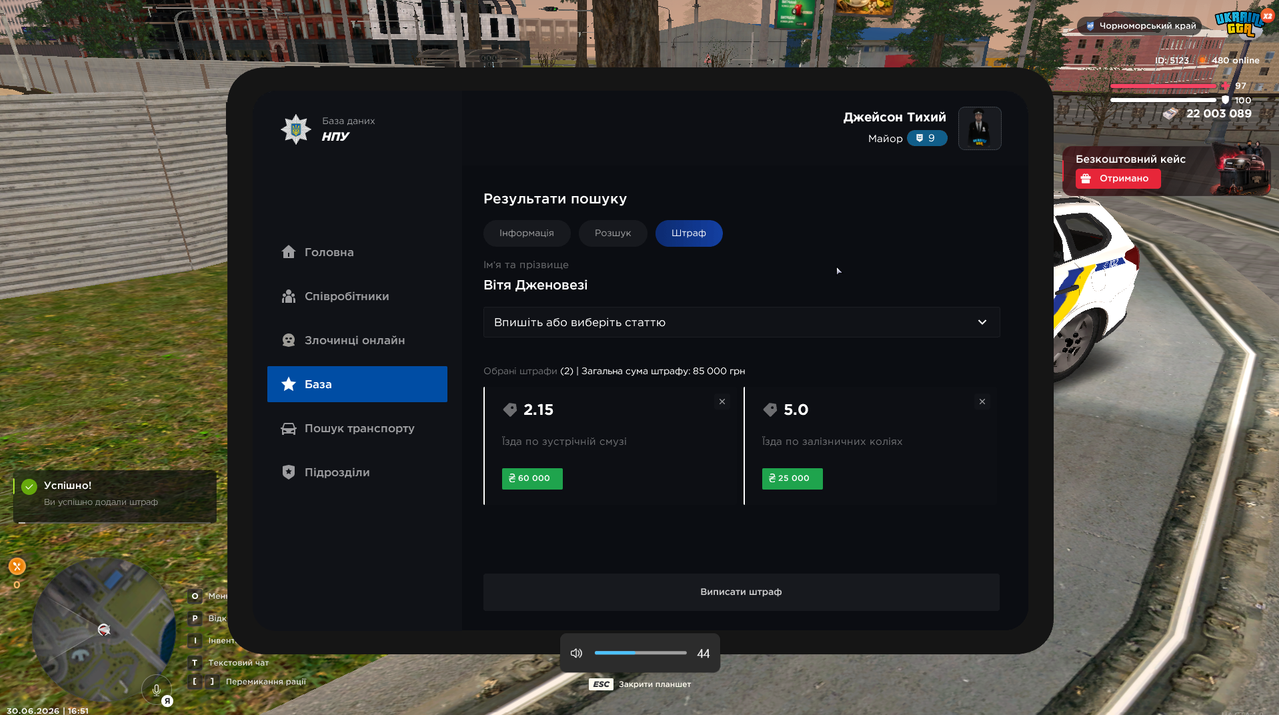This screenshot has width=1279, height=715.
Task: Click the shield icon beside Підрозділи
Action: tap(288, 472)
